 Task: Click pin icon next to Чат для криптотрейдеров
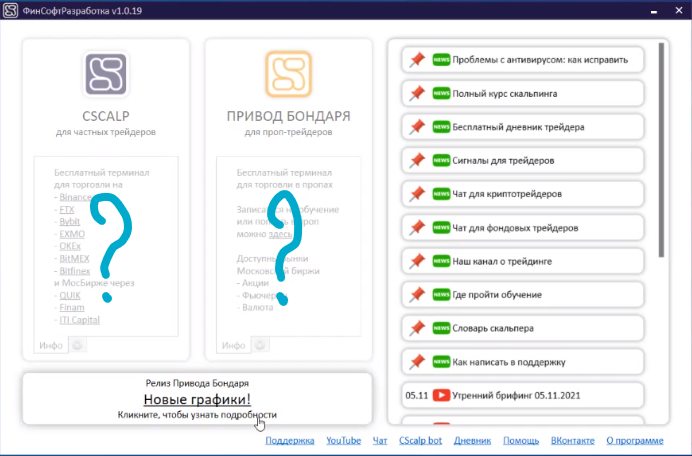pyautogui.click(x=417, y=194)
